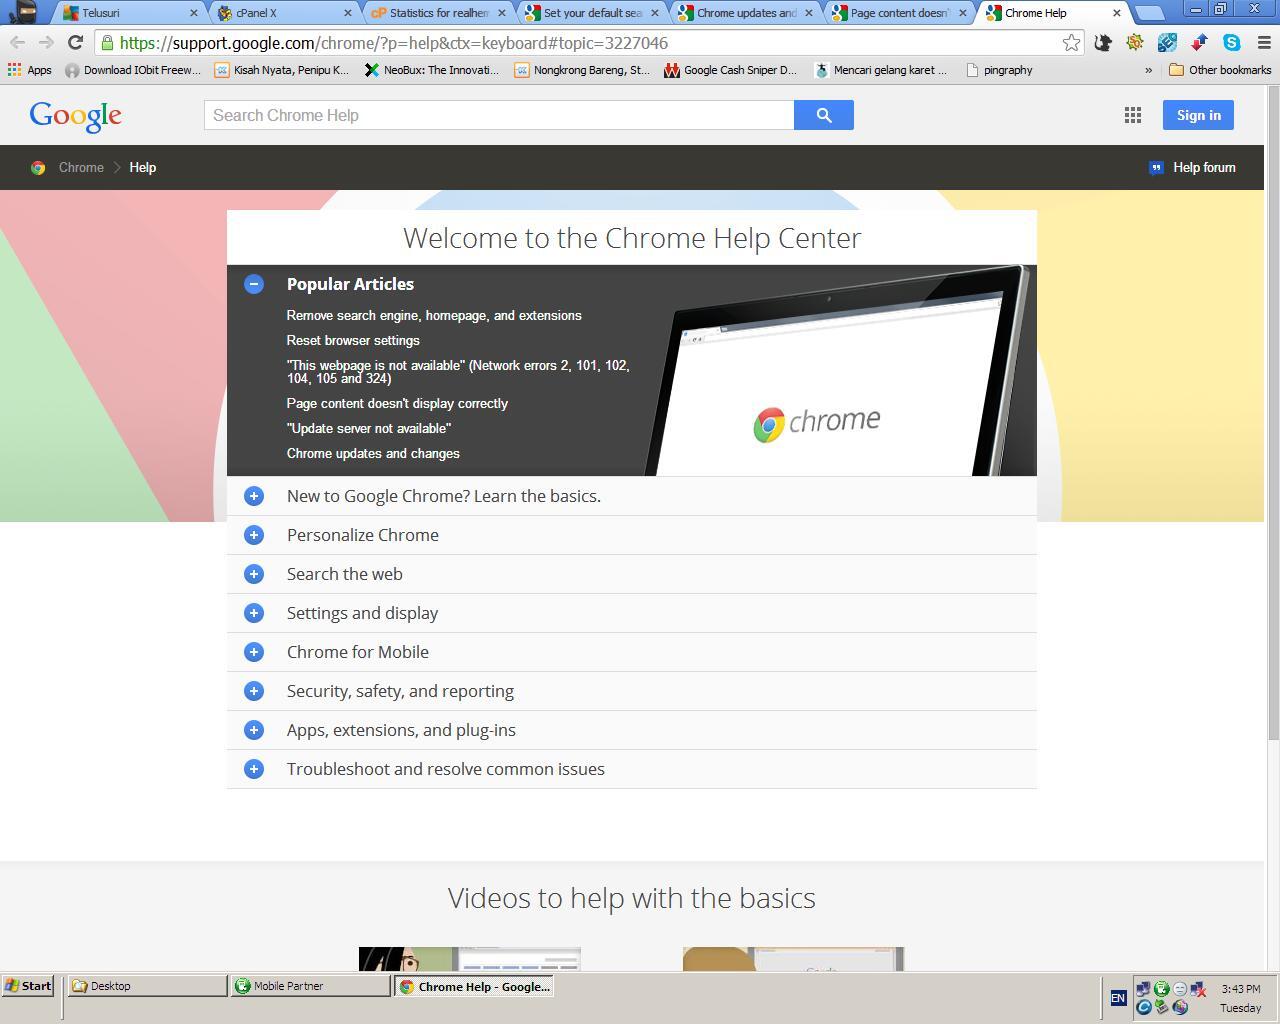This screenshot has width=1280, height=1024.
Task: Expand the Personalize Chrome section
Action: click(x=254, y=535)
